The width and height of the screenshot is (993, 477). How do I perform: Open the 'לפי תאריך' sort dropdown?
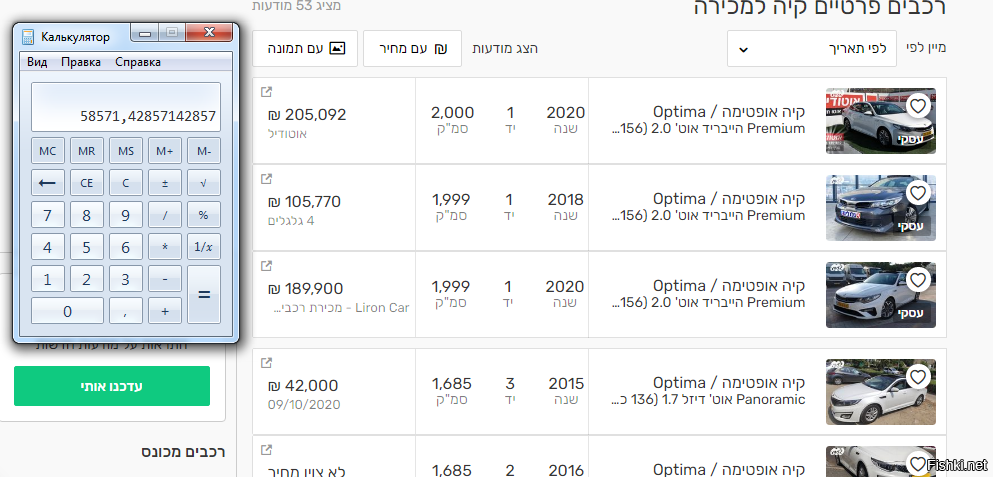click(x=811, y=48)
